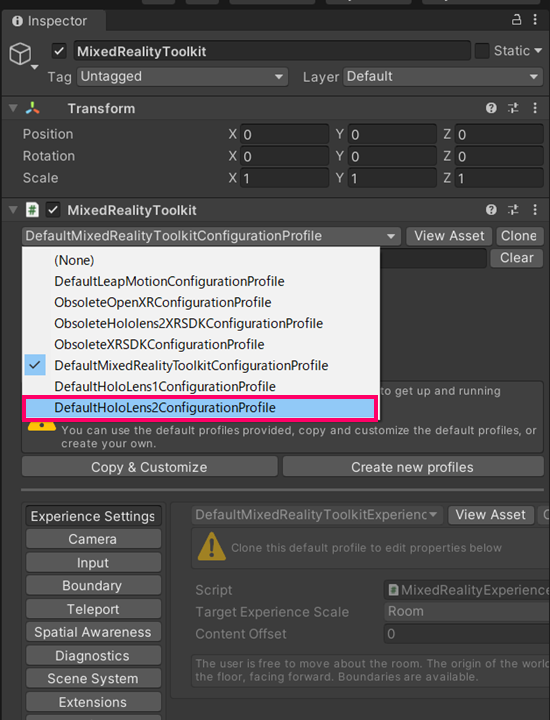The width and height of the screenshot is (550, 720).
Task: Open the Inspector panel options menu
Action: pyautogui.click(x=535, y=20)
